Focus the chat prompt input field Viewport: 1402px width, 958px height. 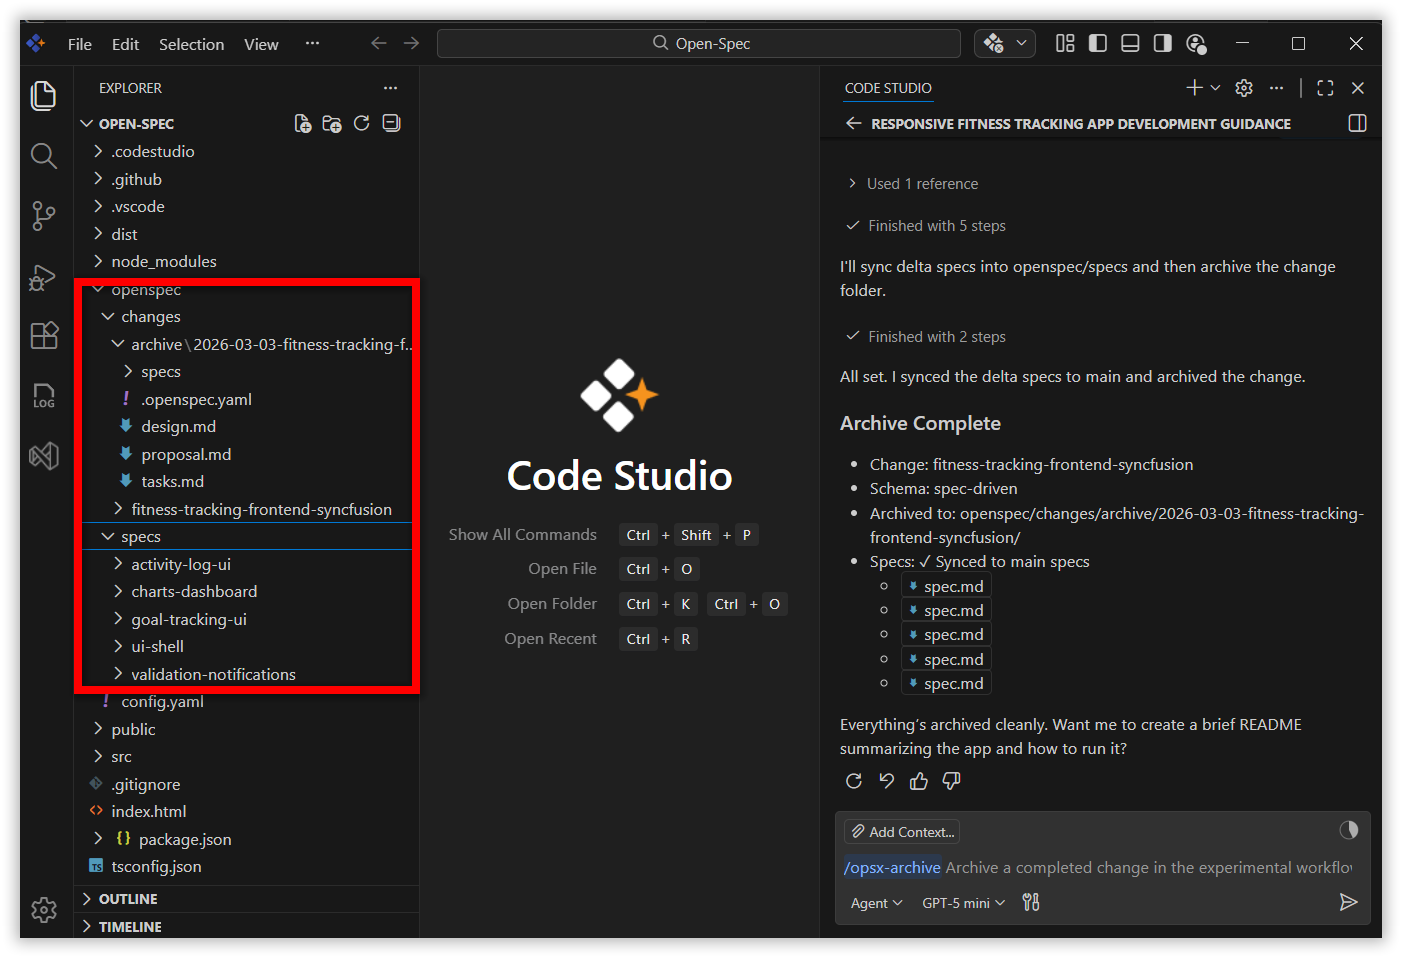coord(1097,867)
